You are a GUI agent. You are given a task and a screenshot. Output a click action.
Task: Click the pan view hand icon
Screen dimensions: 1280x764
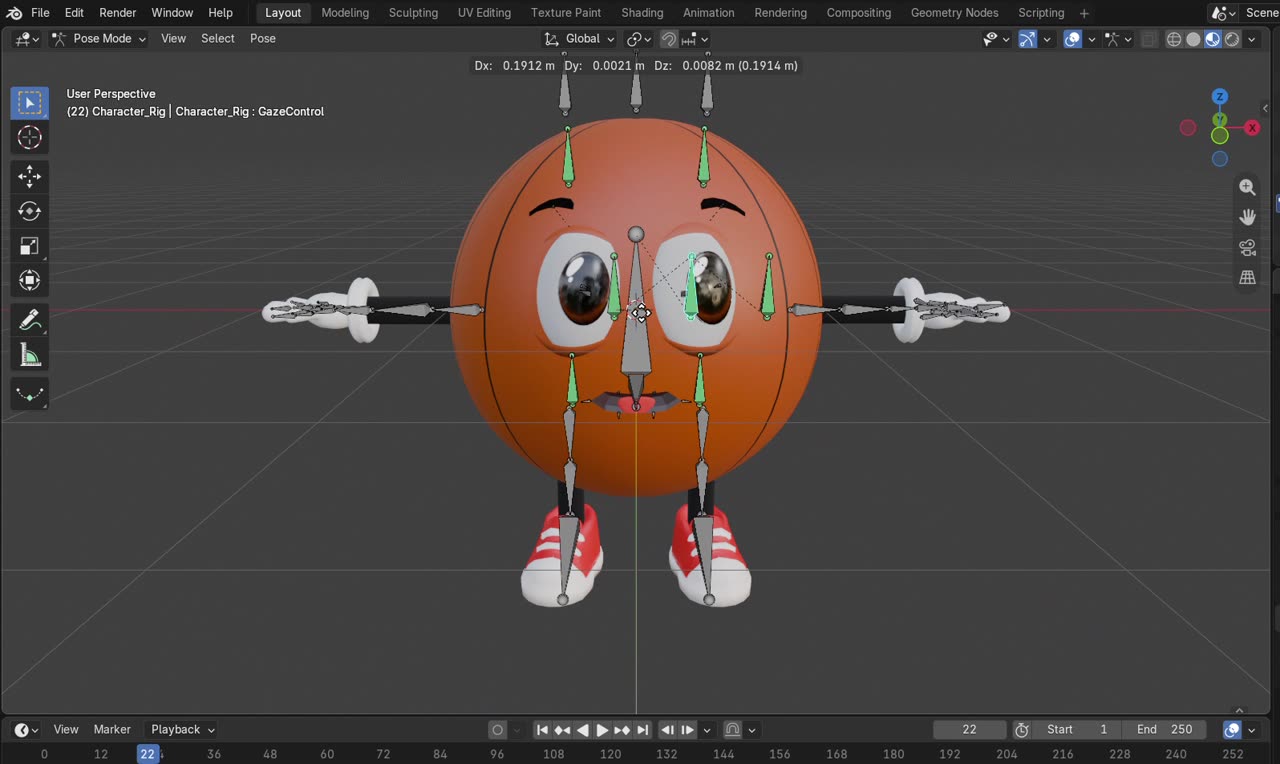tap(1247, 217)
